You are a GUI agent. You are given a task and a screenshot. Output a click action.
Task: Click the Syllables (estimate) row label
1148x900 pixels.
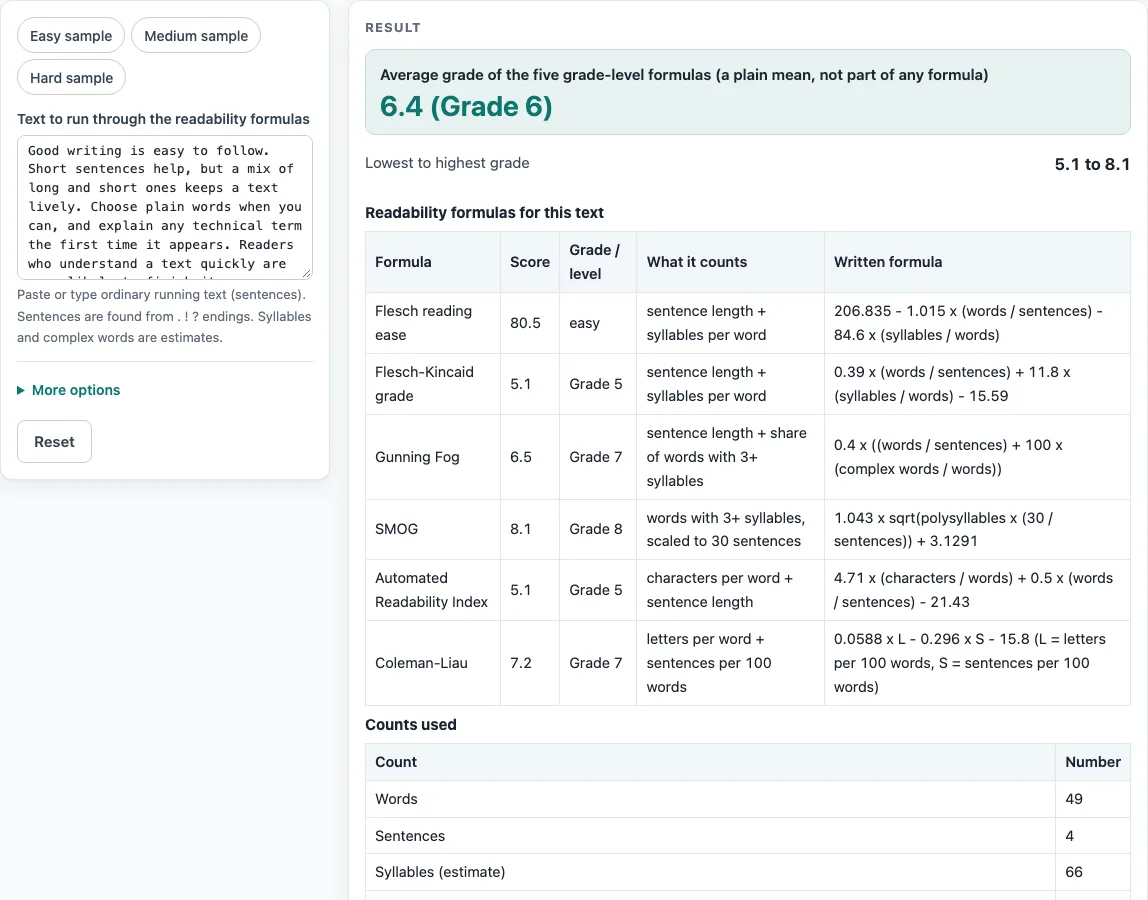440,872
